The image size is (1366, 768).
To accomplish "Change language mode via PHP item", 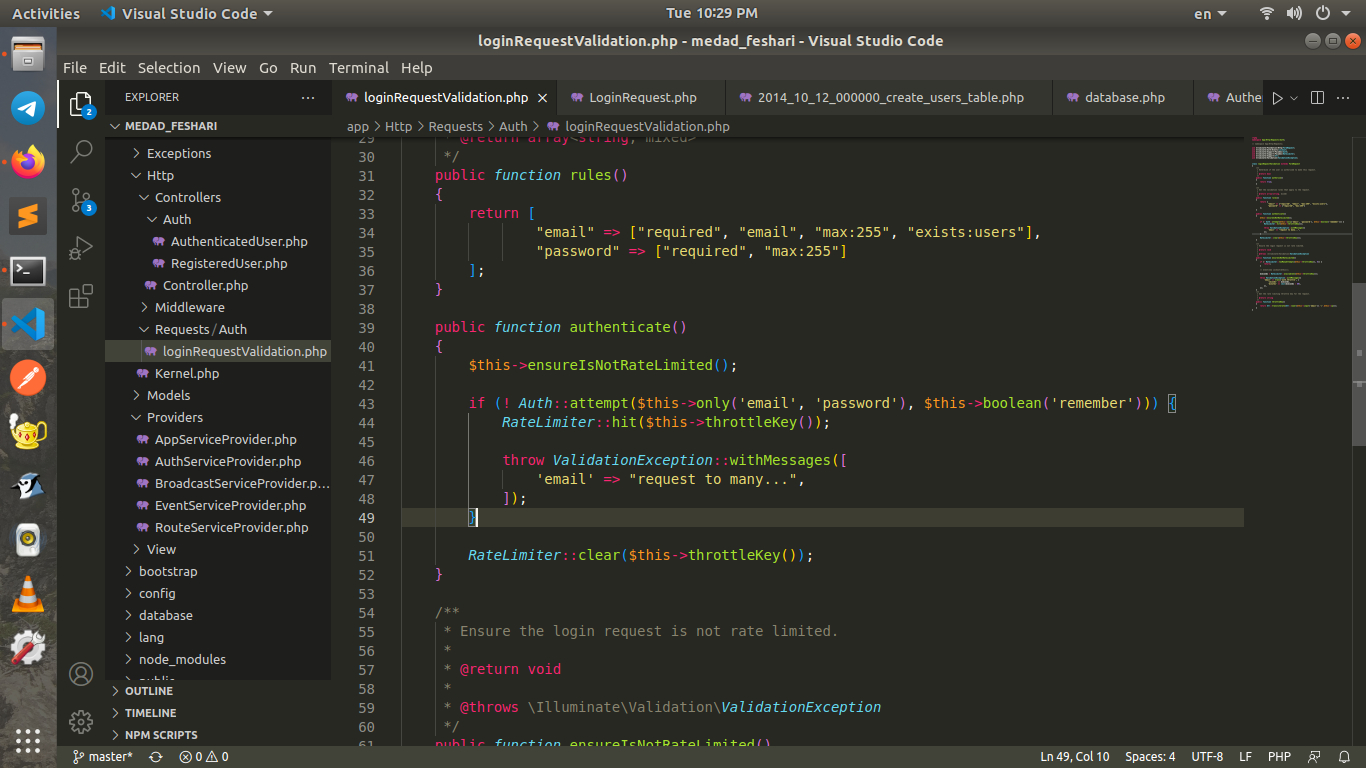I will click(1279, 757).
